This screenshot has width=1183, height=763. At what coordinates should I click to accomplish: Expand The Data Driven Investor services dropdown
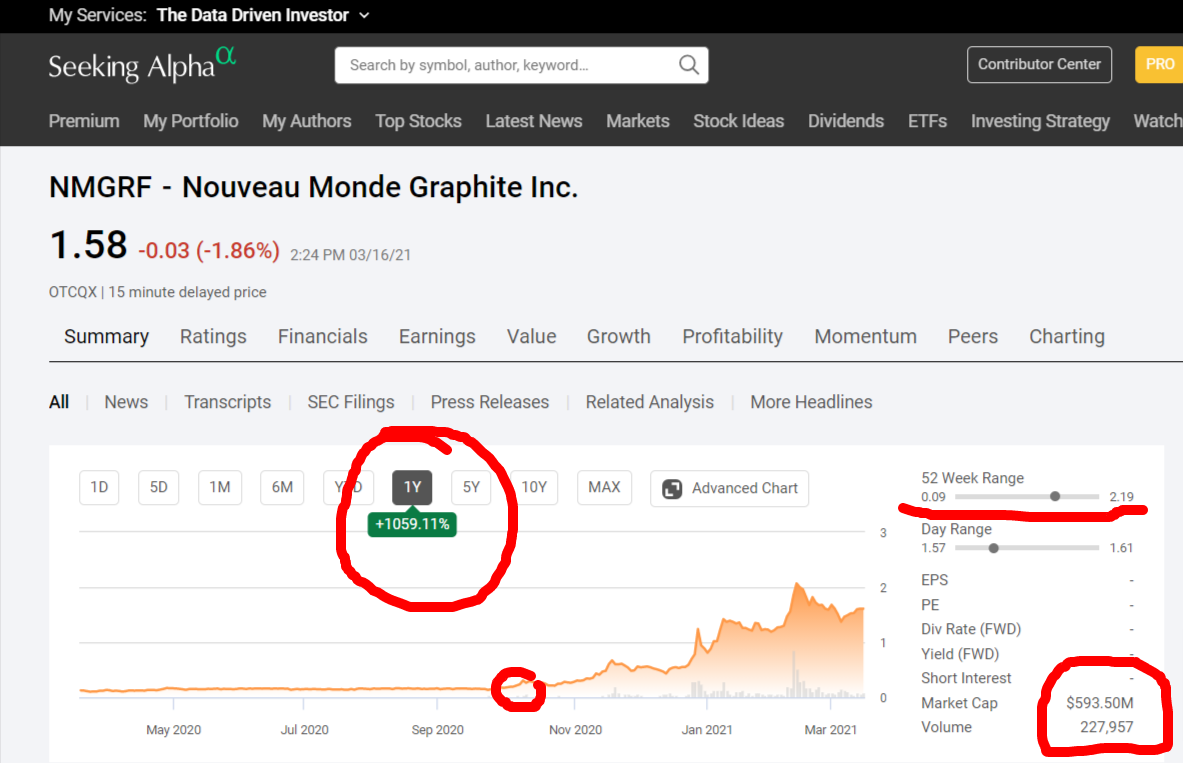click(x=364, y=15)
